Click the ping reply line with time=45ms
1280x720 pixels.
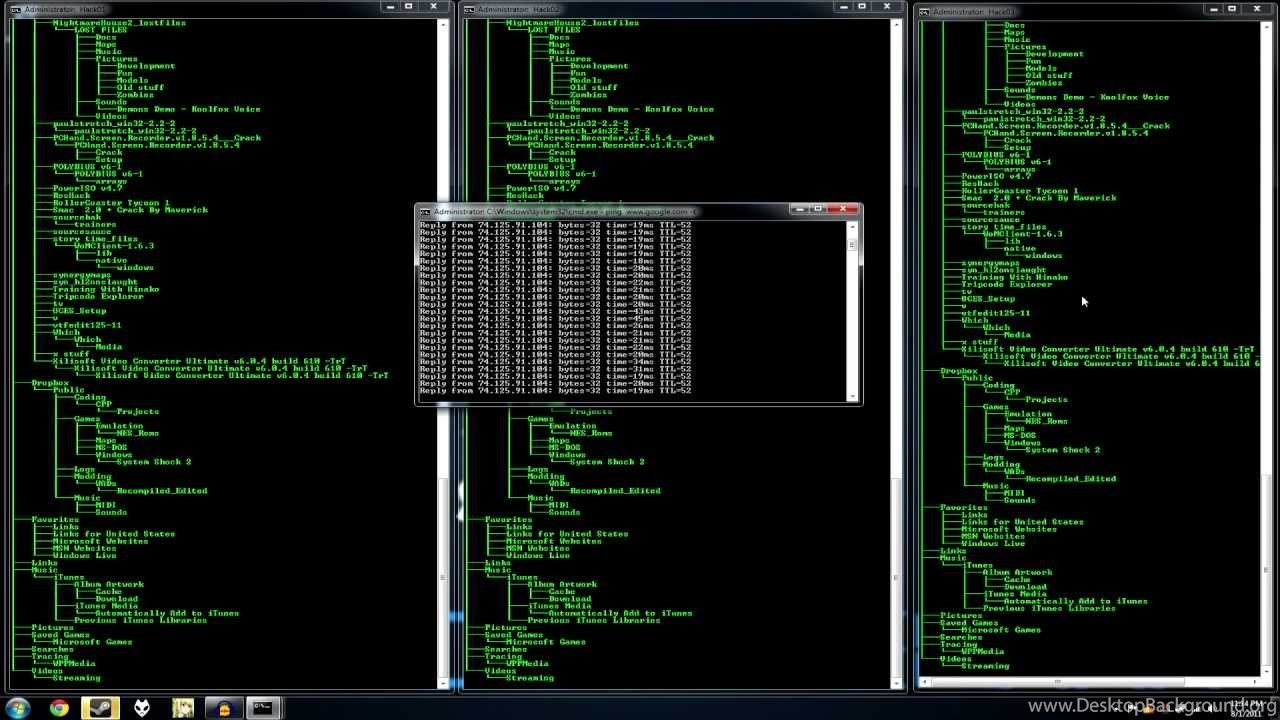click(555, 318)
